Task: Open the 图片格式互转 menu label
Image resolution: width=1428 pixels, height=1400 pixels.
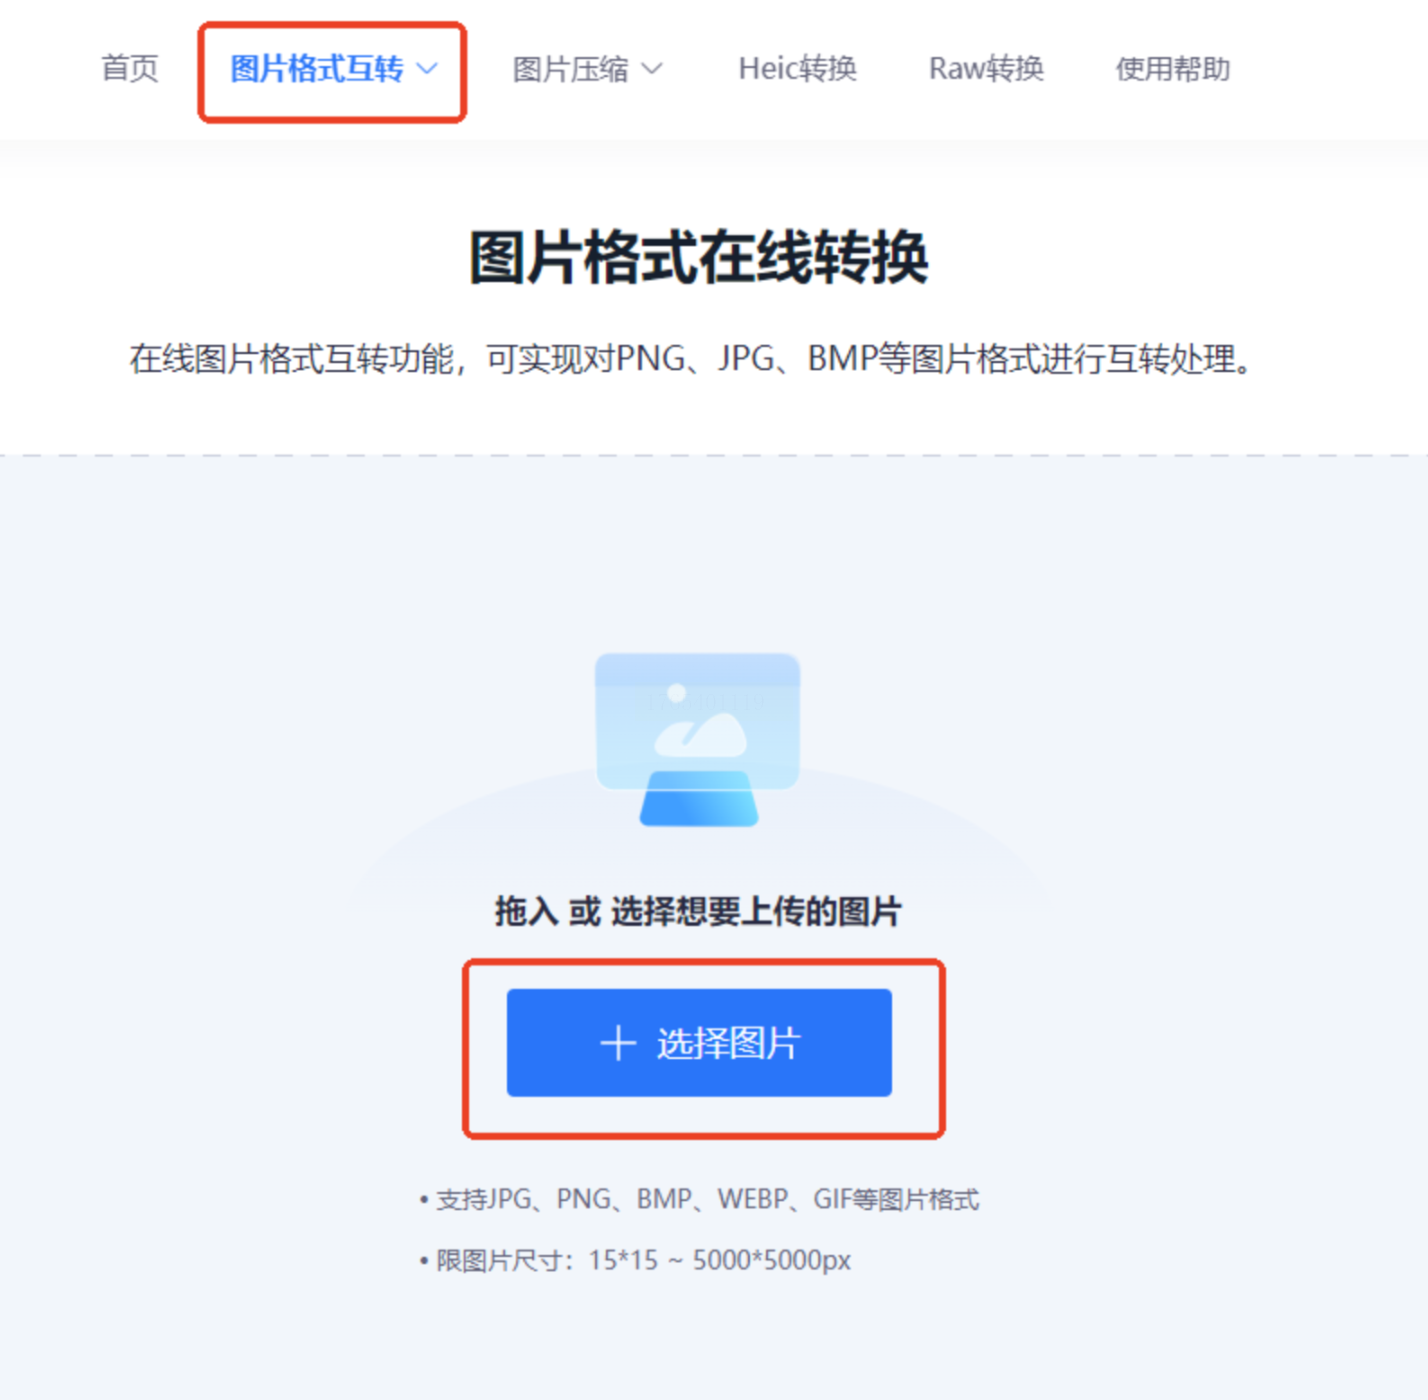Action: pos(316,69)
